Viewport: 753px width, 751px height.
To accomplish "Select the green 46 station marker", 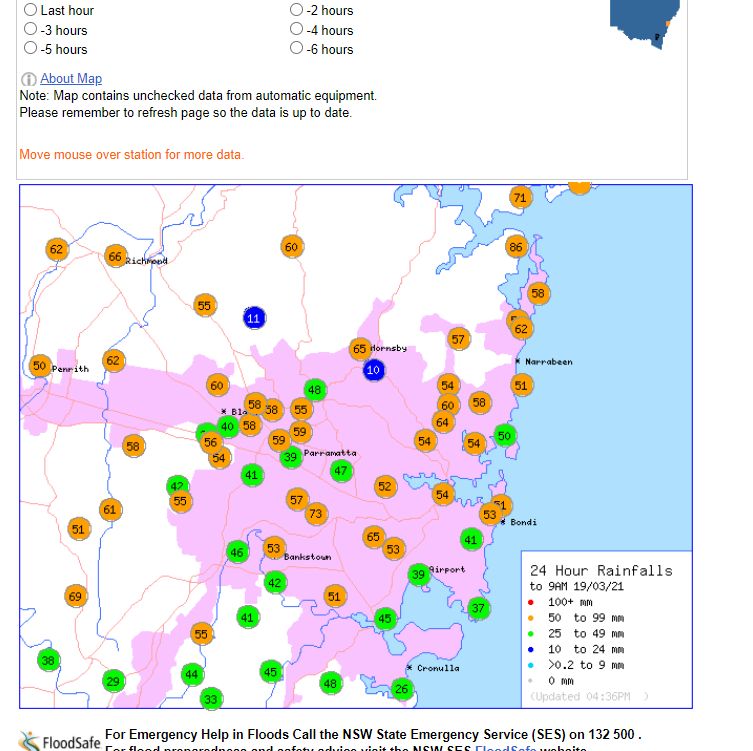I will point(237,552).
